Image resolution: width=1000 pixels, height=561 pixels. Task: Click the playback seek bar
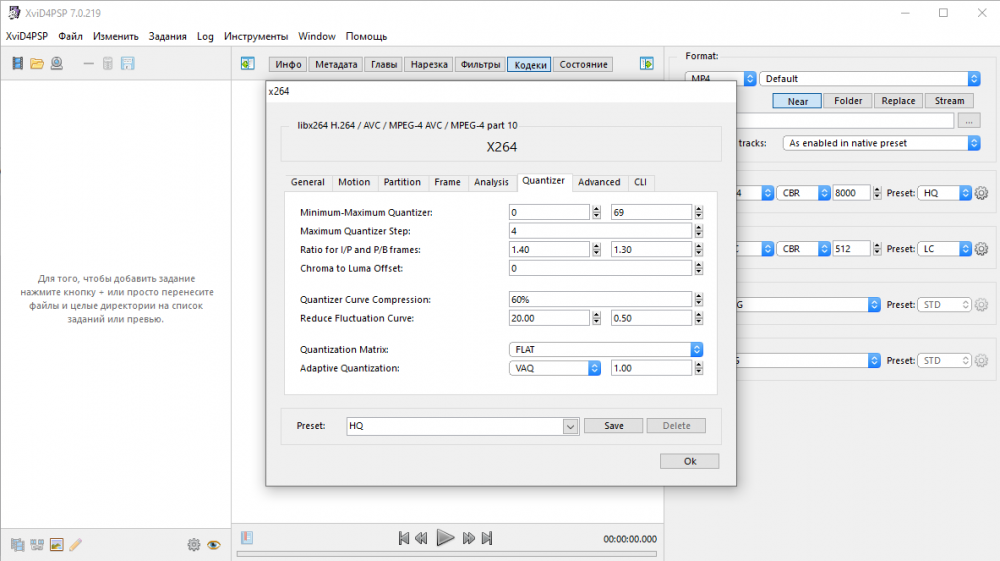448,553
